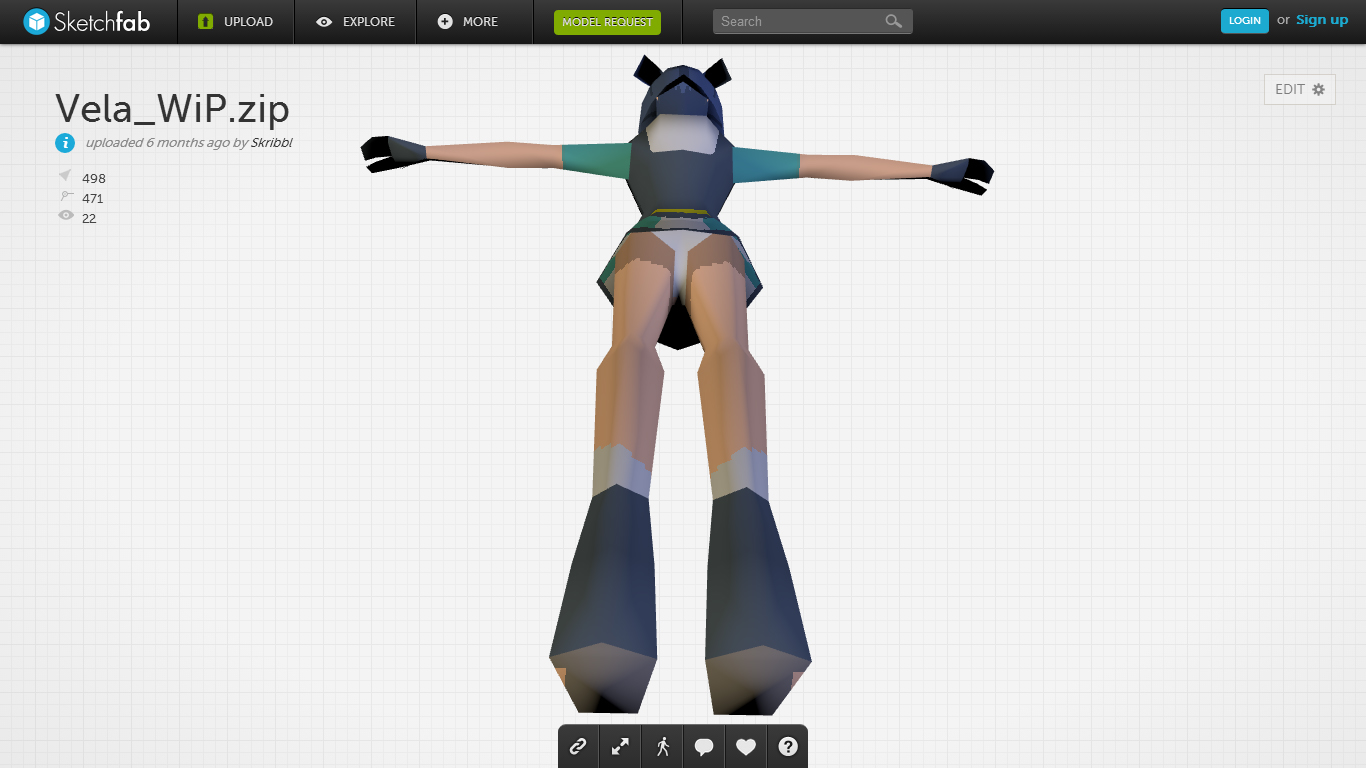Open uploader Skribbl's profile link
Image resolution: width=1366 pixels, height=768 pixels.
[271, 143]
